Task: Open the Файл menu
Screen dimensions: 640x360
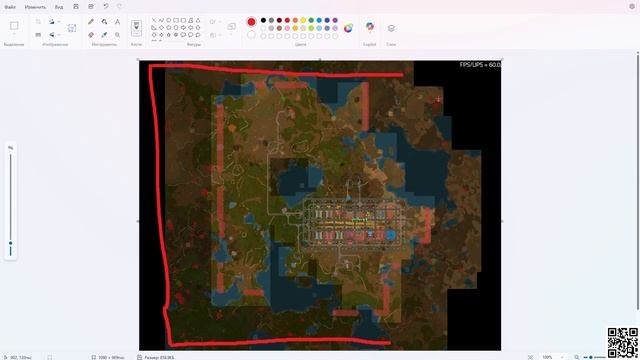Action: pos(10,7)
